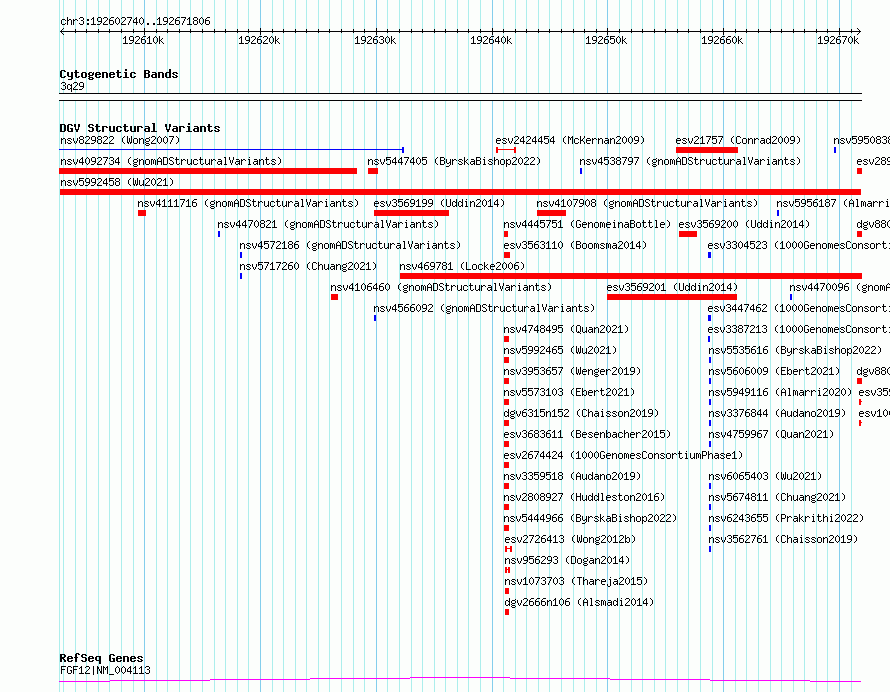Screen dimensions: 890x692
Task: Click the 192610k ruler position label
Action: pos(143,40)
